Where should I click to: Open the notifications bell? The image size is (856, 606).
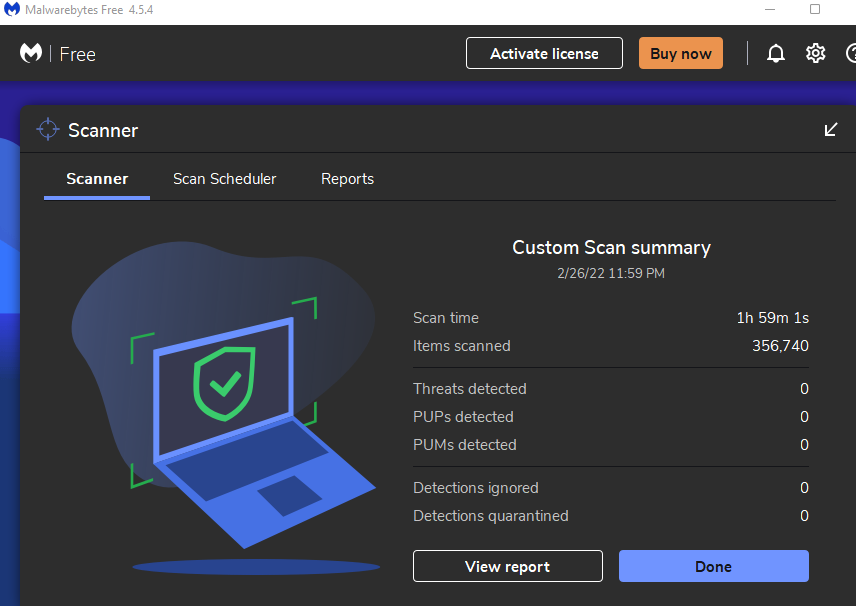[x=776, y=54]
